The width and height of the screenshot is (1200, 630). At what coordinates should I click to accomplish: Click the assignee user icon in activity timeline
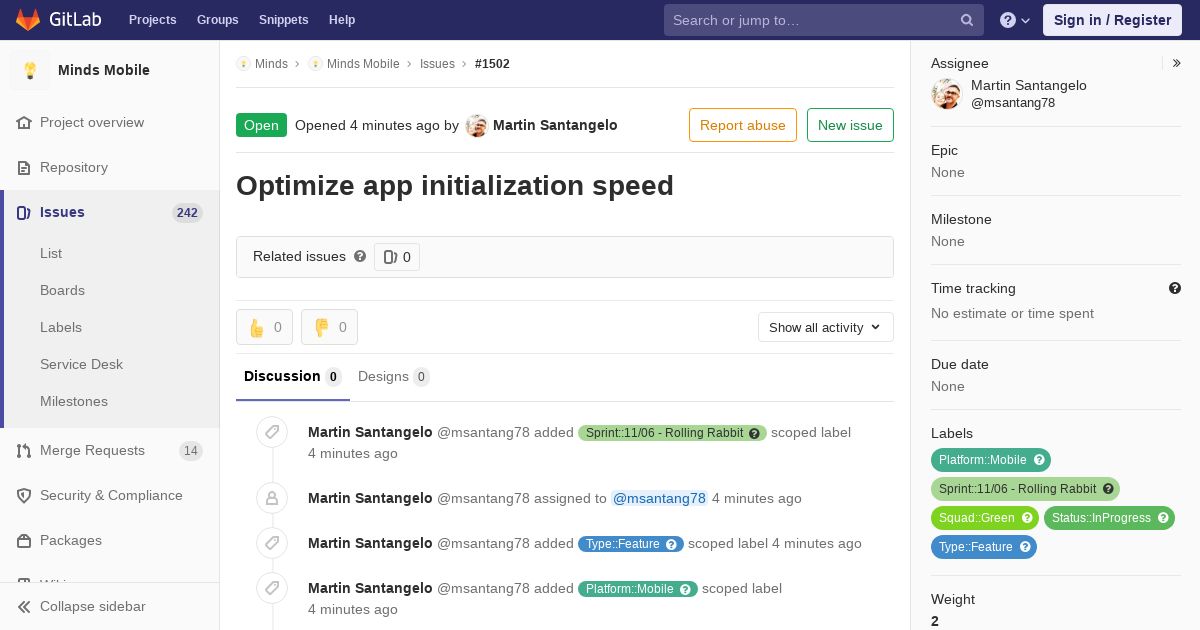(272, 497)
